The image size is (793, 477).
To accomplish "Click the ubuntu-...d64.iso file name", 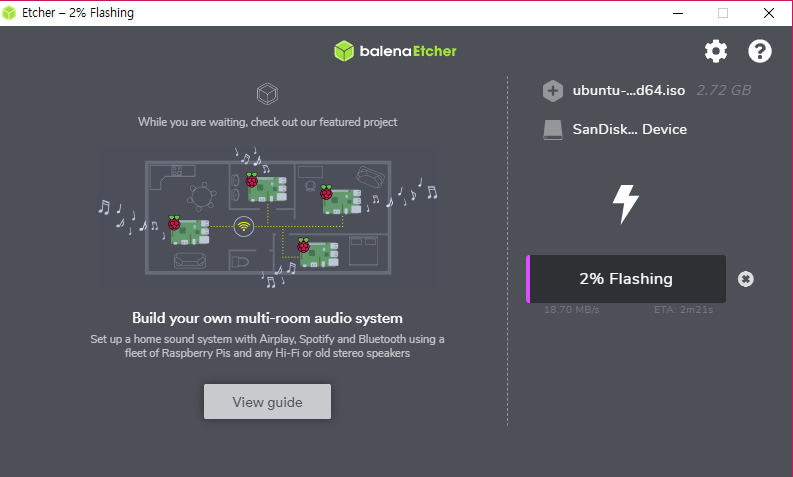I will (629, 91).
